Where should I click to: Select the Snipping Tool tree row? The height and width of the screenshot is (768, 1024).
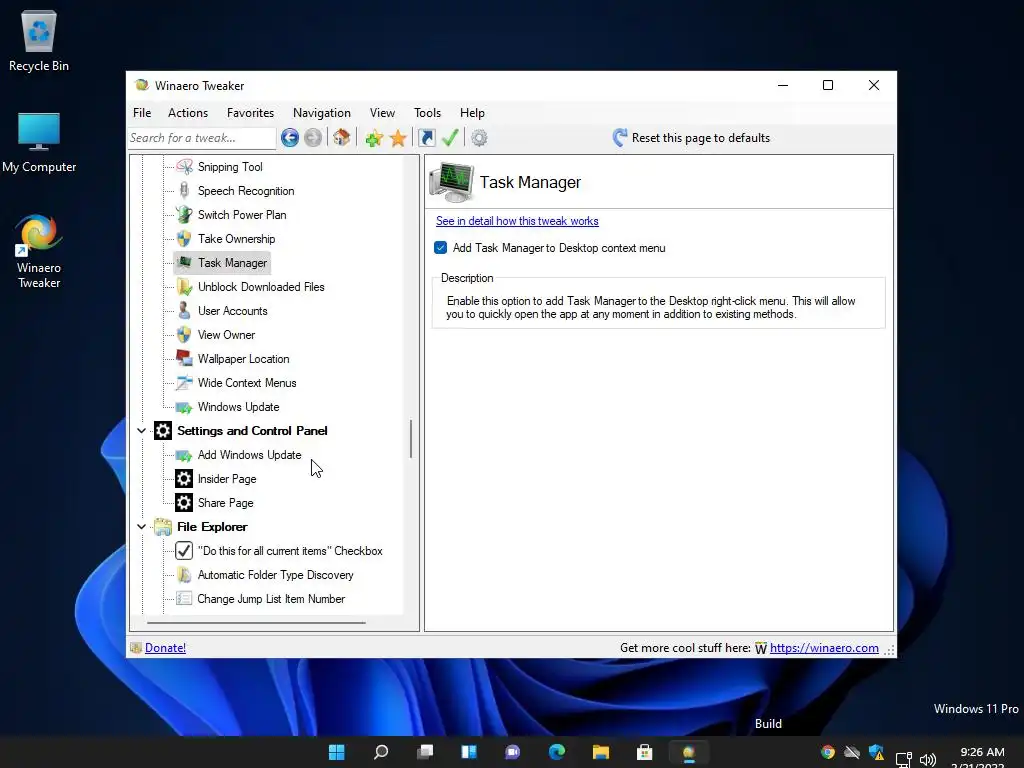point(230,167)
